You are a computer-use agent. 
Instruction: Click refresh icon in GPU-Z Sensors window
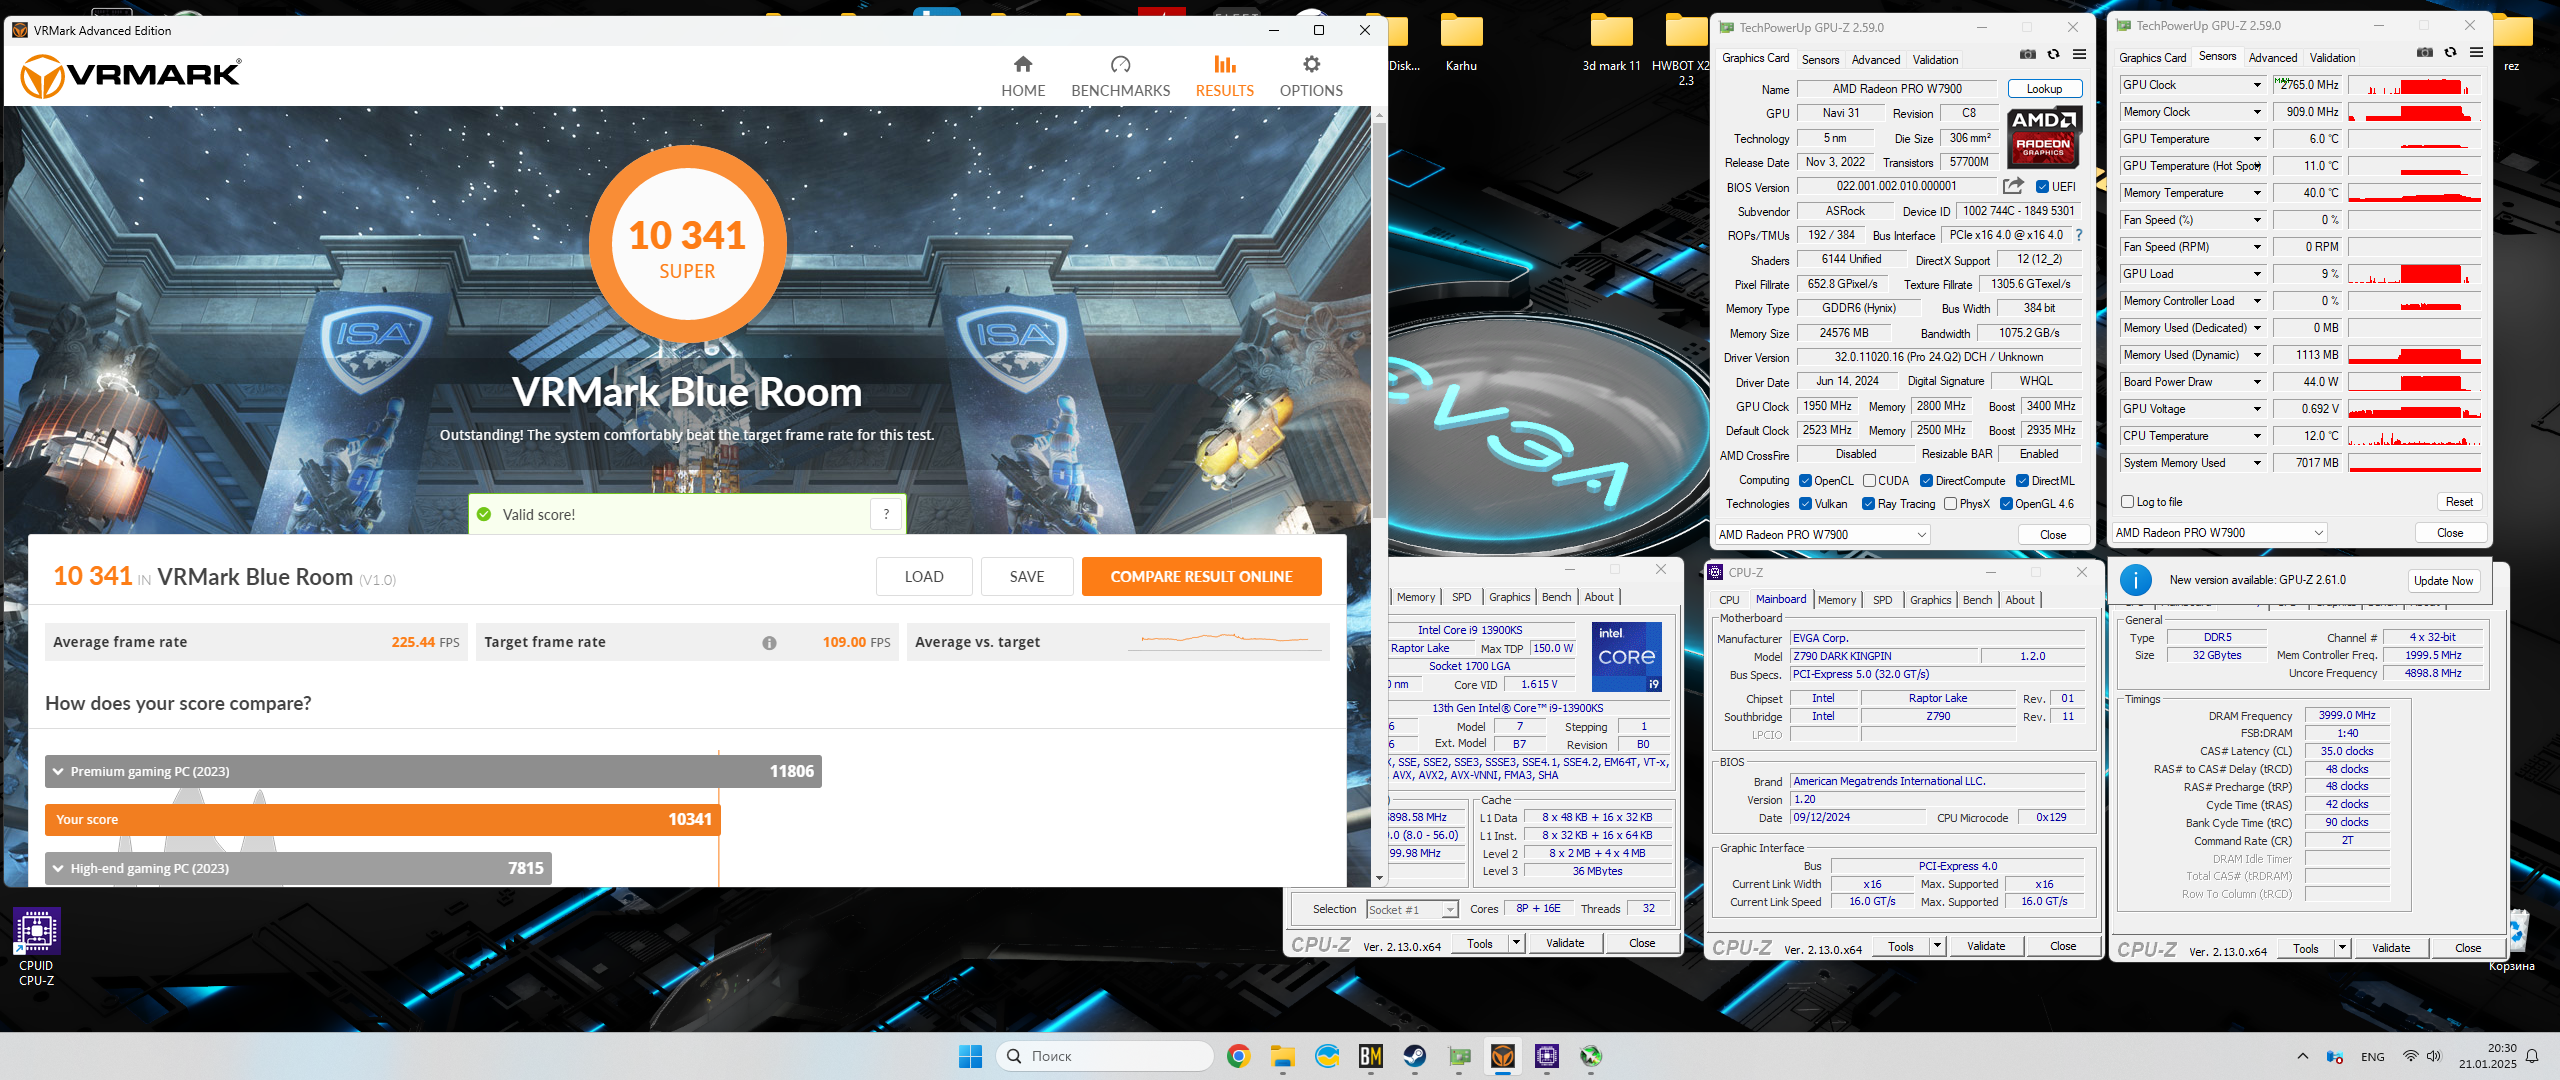point(2450,53)
